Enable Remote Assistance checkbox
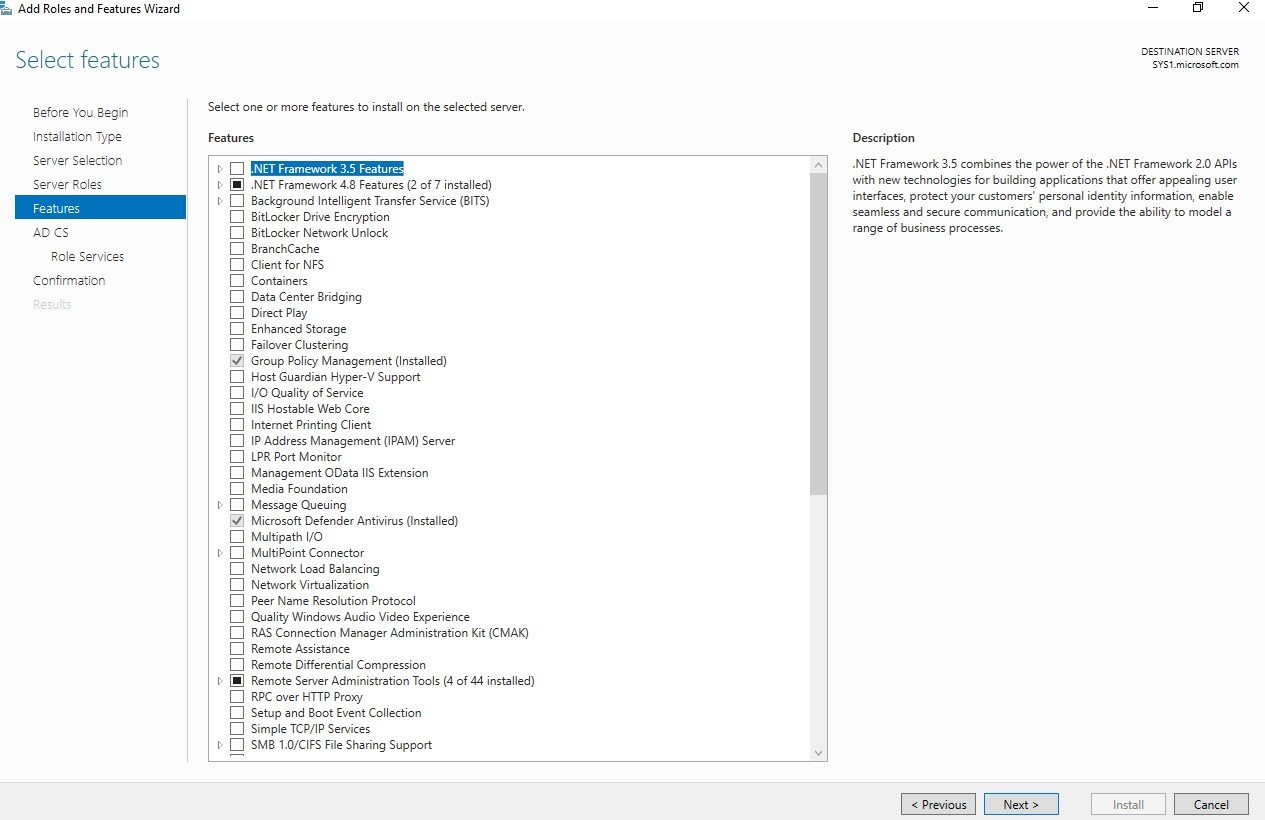The image size is (1265, 820). tap(237, 649)
